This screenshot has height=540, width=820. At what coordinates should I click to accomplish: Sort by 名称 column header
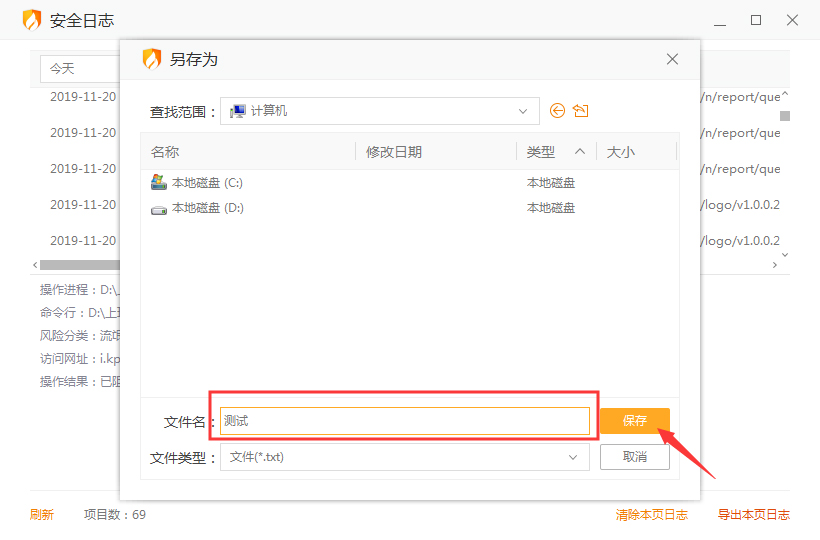(x=165, y=152)
